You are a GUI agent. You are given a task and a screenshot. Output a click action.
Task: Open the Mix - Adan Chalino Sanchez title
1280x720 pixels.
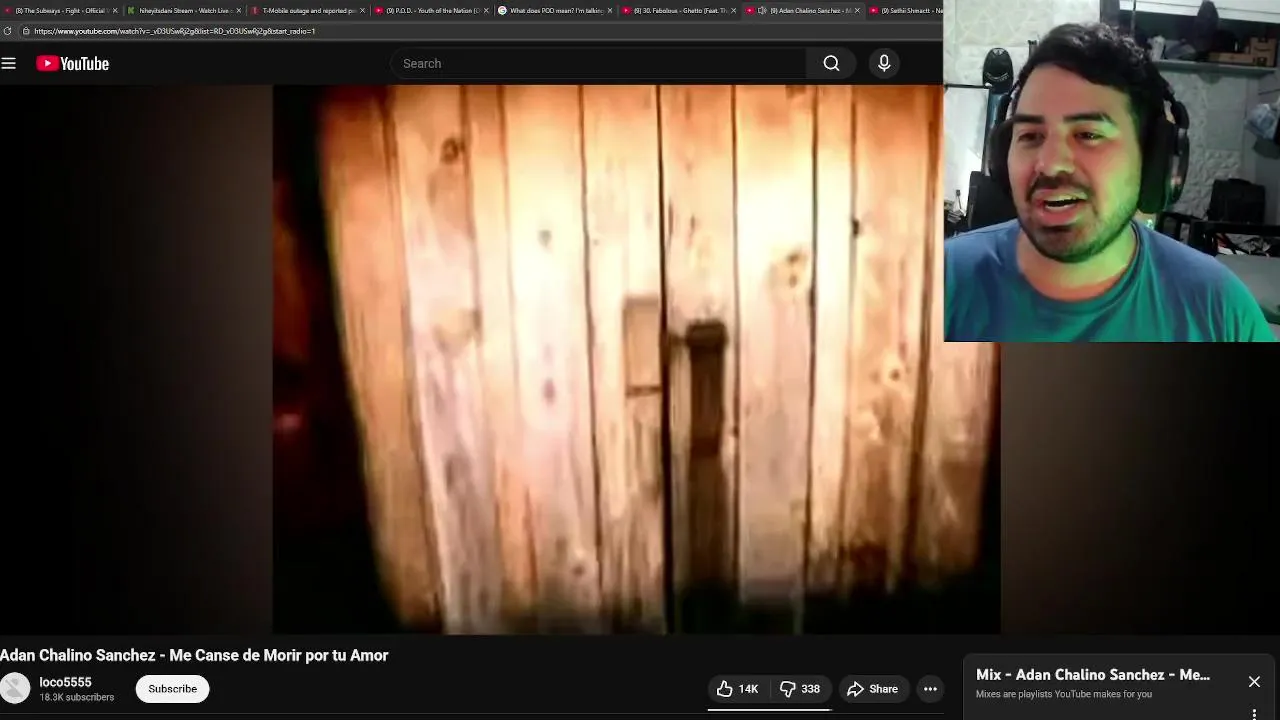(1092, 675)
